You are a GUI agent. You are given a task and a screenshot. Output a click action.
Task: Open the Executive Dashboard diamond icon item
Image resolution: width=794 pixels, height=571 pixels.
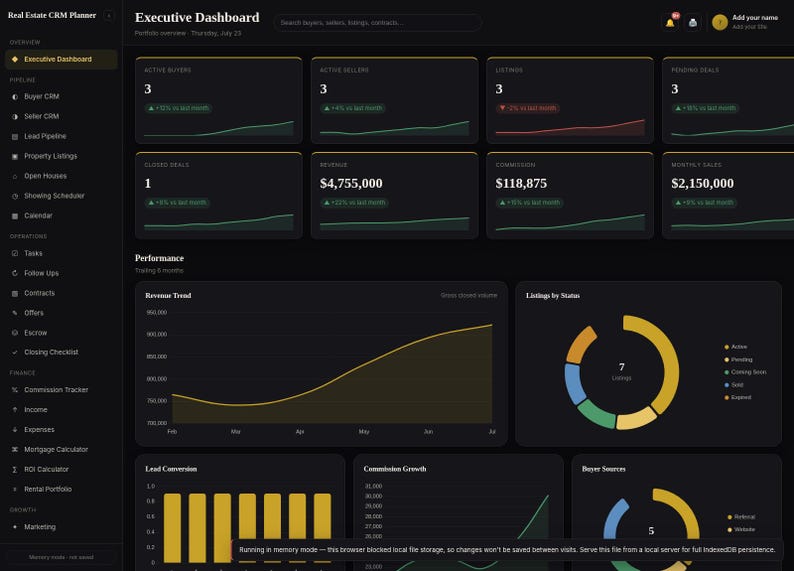coord(15,59)
